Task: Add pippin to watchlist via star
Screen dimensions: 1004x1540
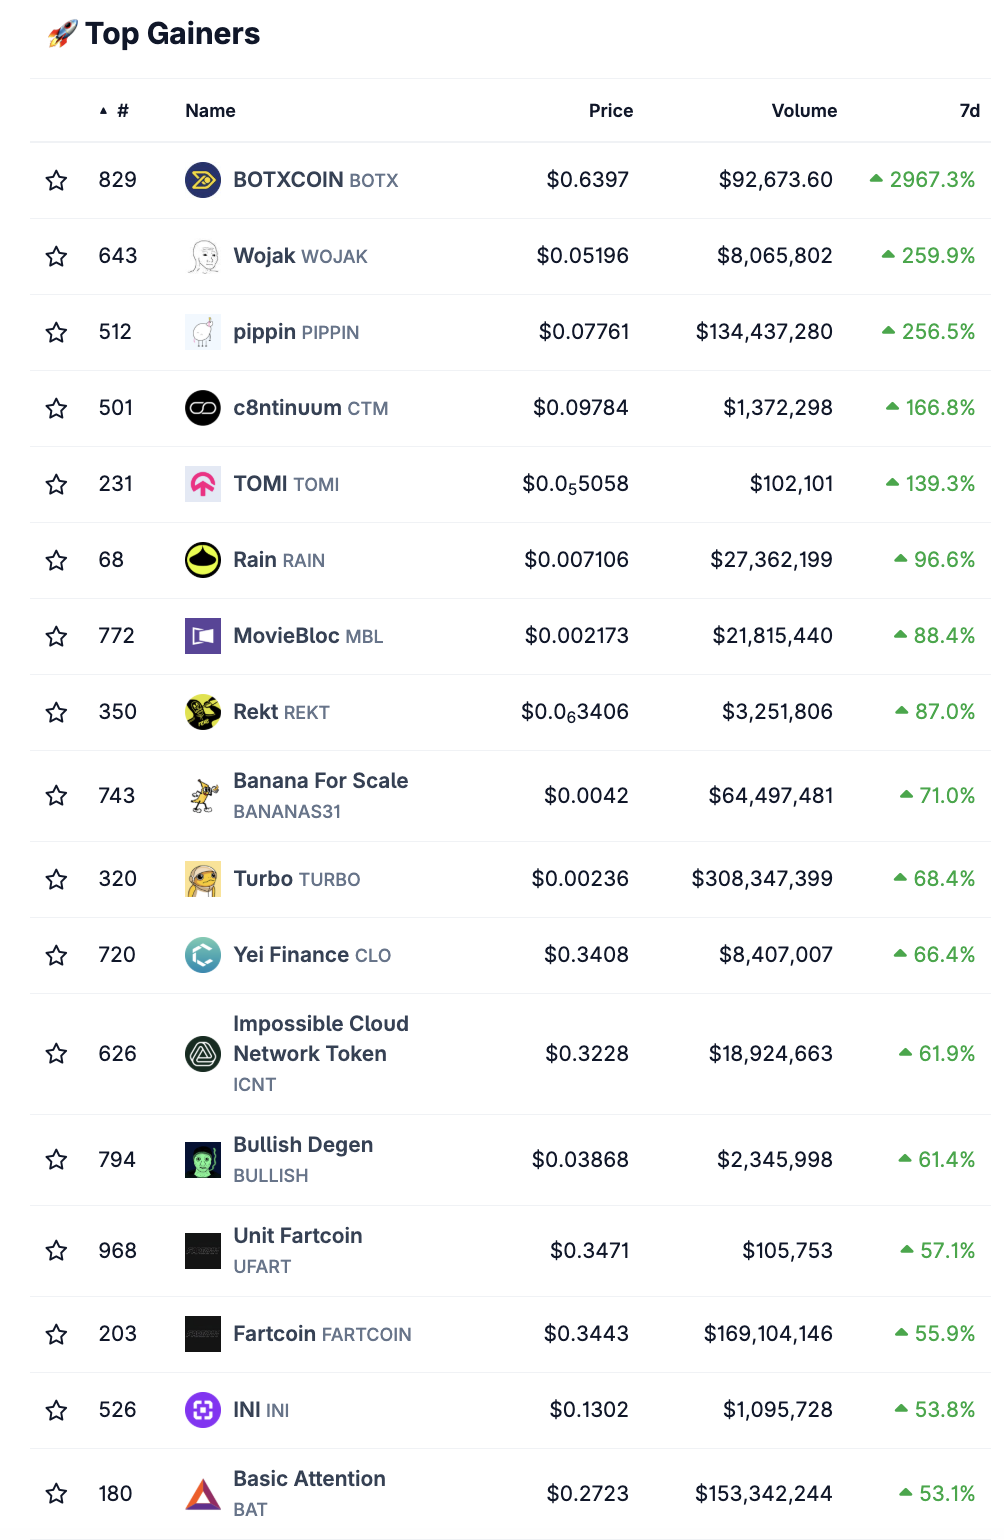Action: coord(56,332)
